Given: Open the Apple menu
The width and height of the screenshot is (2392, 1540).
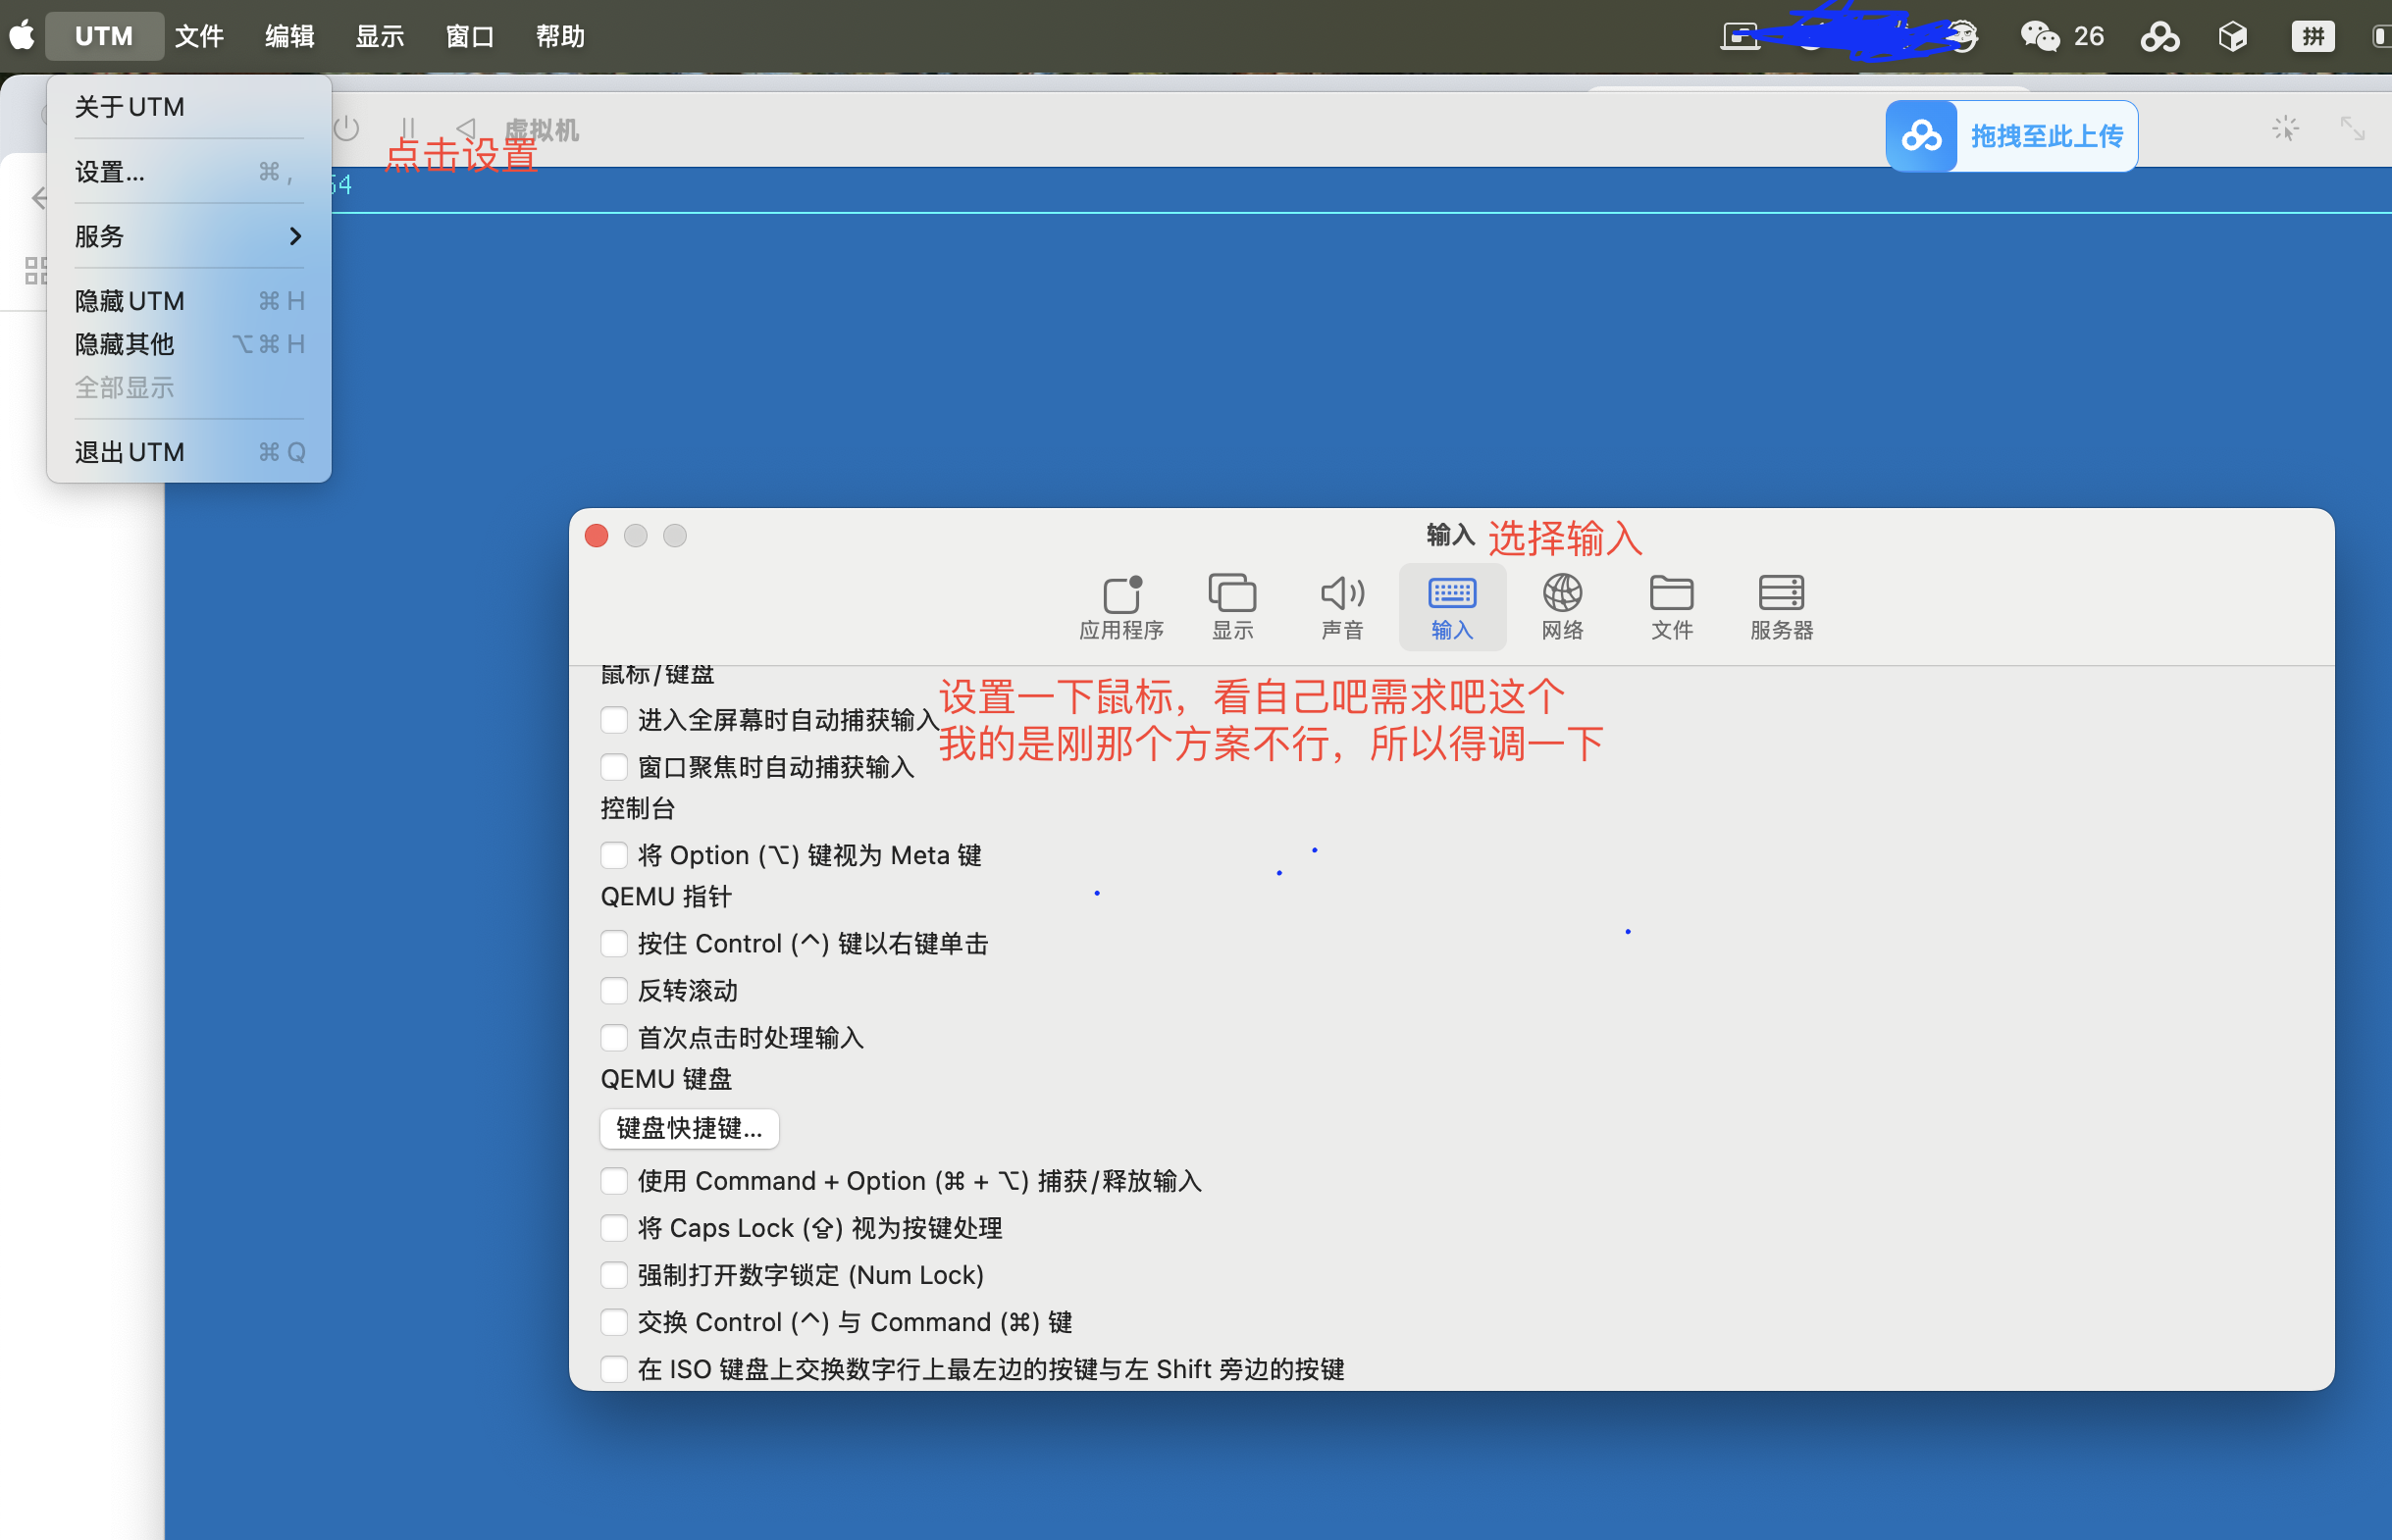Looking at the screenshot, I should pyautogui.click(x=22, y=36).
